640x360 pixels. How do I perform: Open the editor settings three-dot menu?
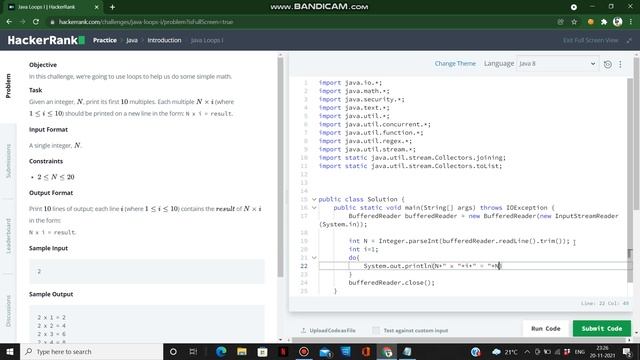coord(620,64)
